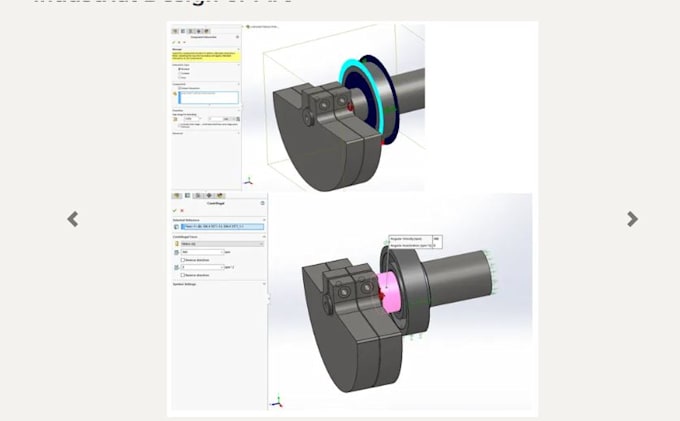Click selected reference face box in Centrifugal panel

(x=222, y=227)
